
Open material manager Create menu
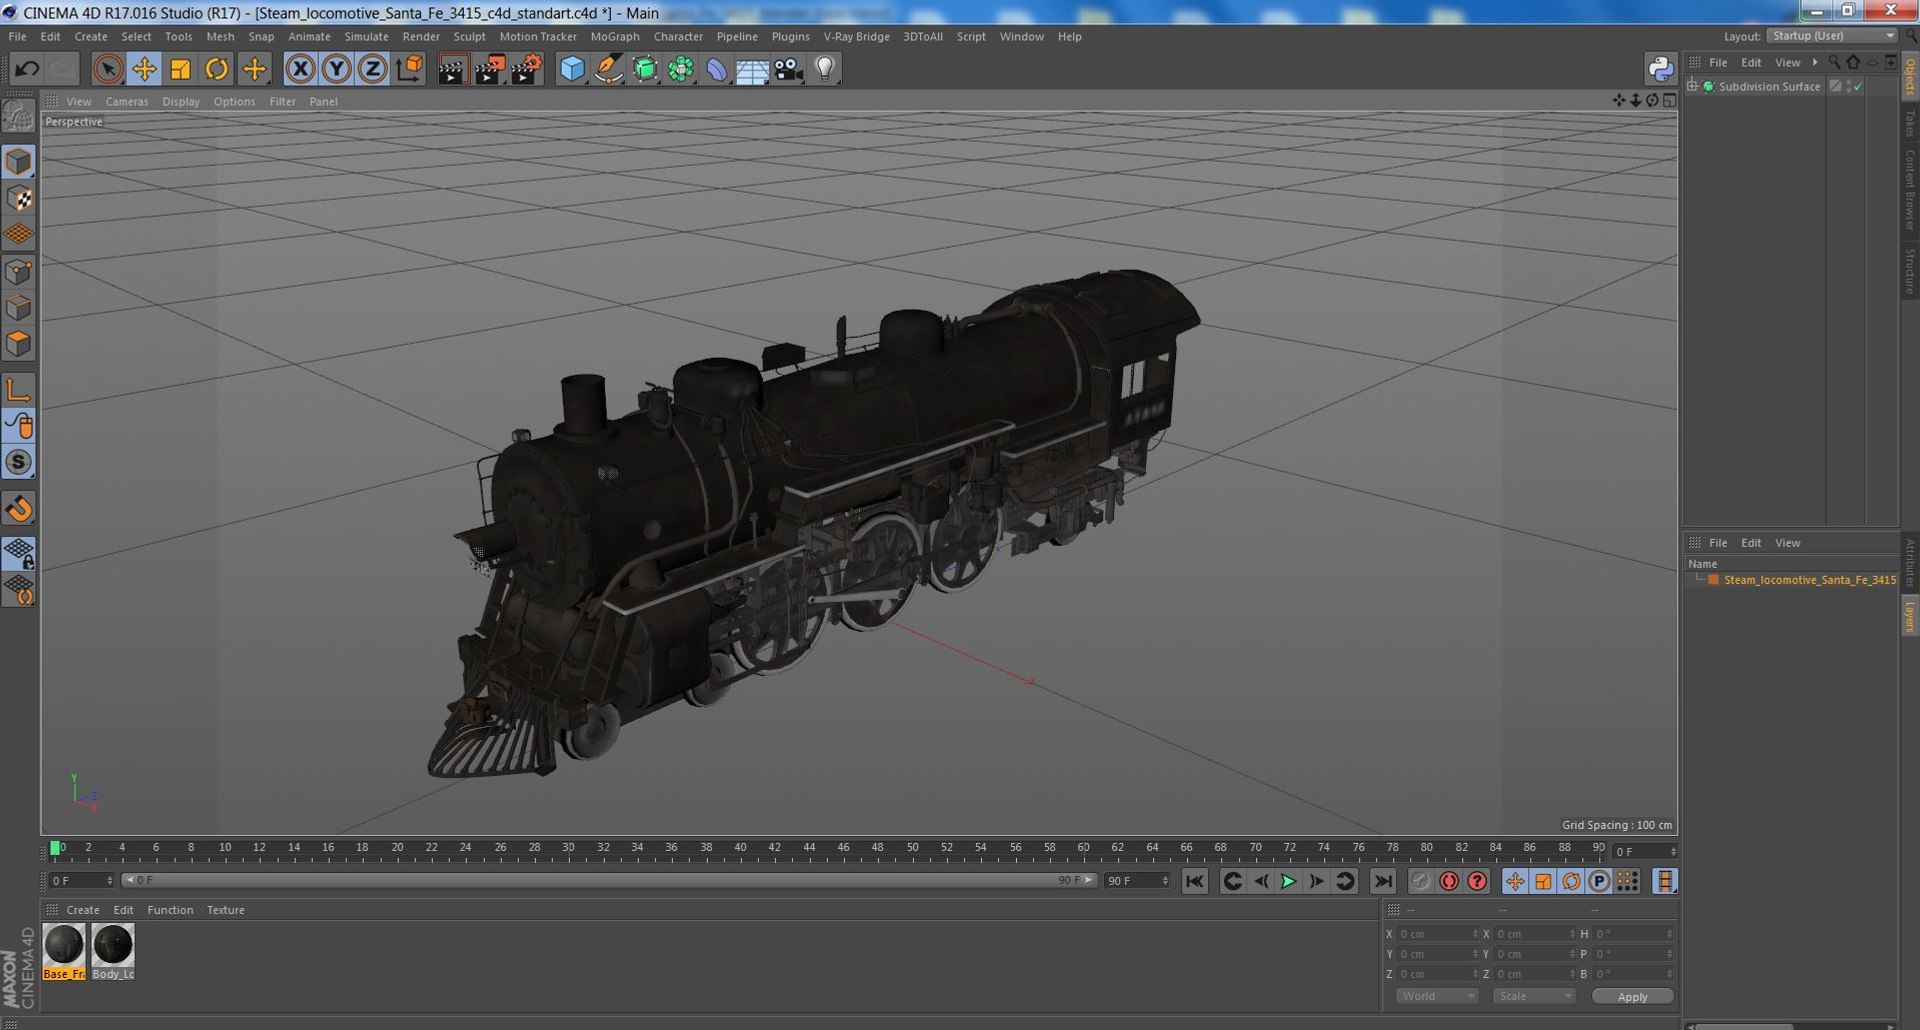(x=82, y=910)
